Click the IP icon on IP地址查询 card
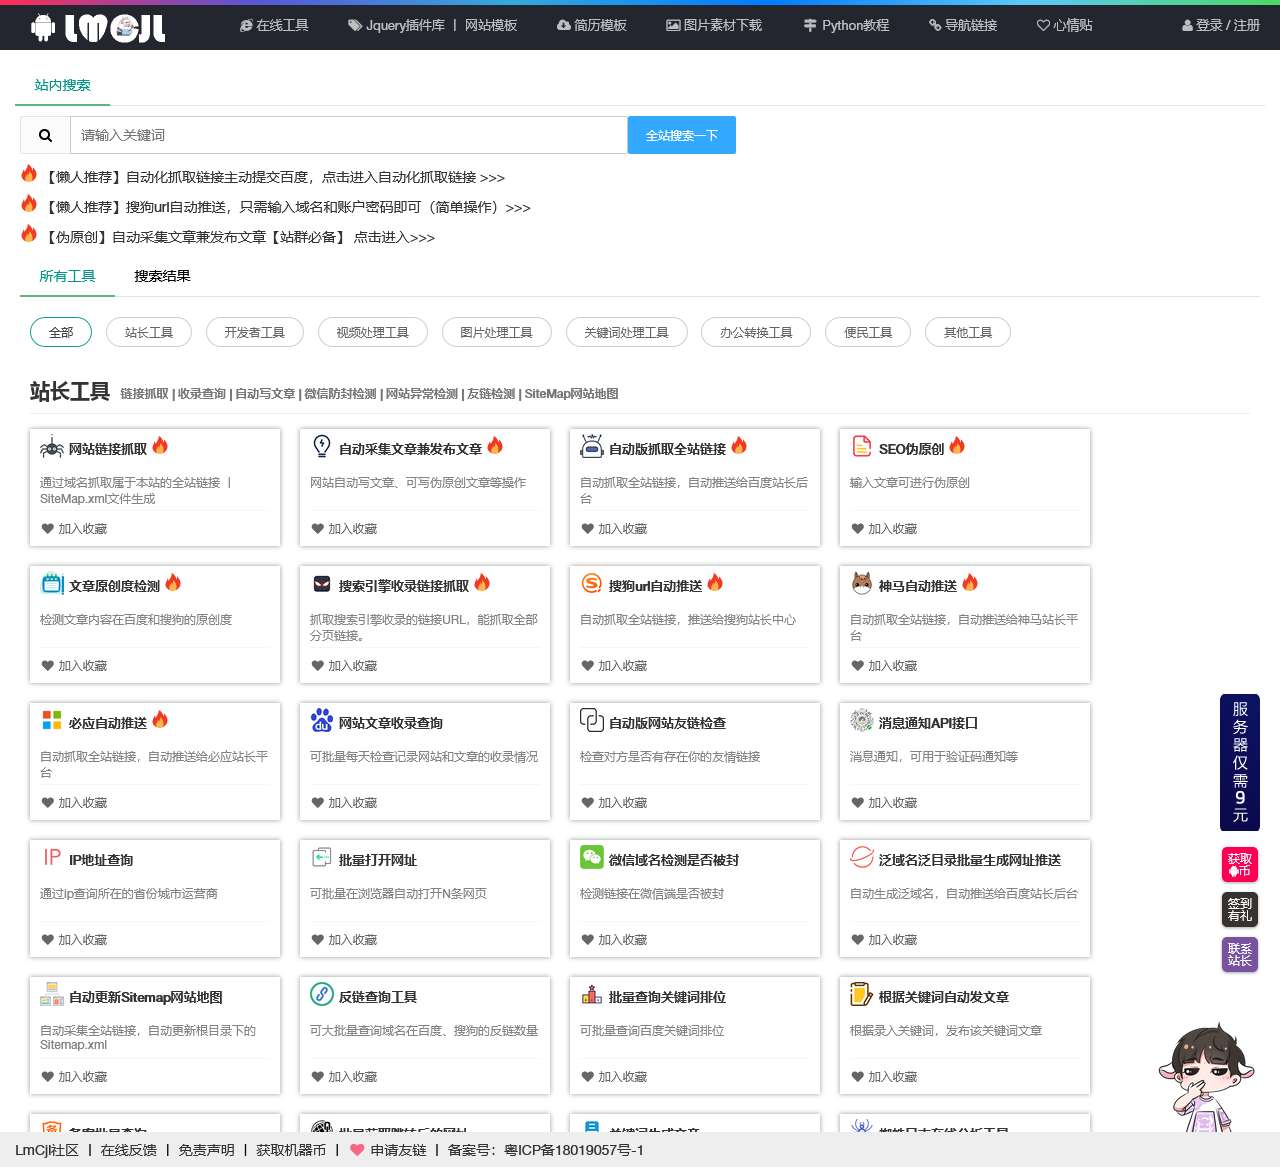 tap(51, 857)
